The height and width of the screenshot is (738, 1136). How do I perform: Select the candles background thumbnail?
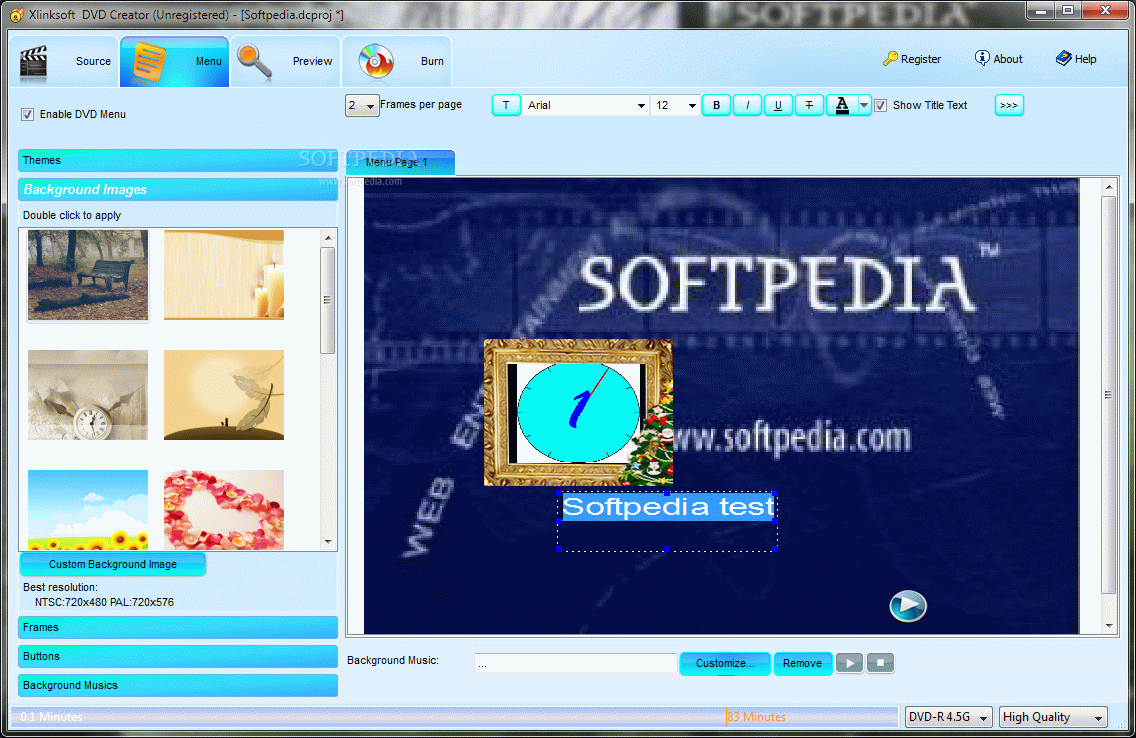224,275
